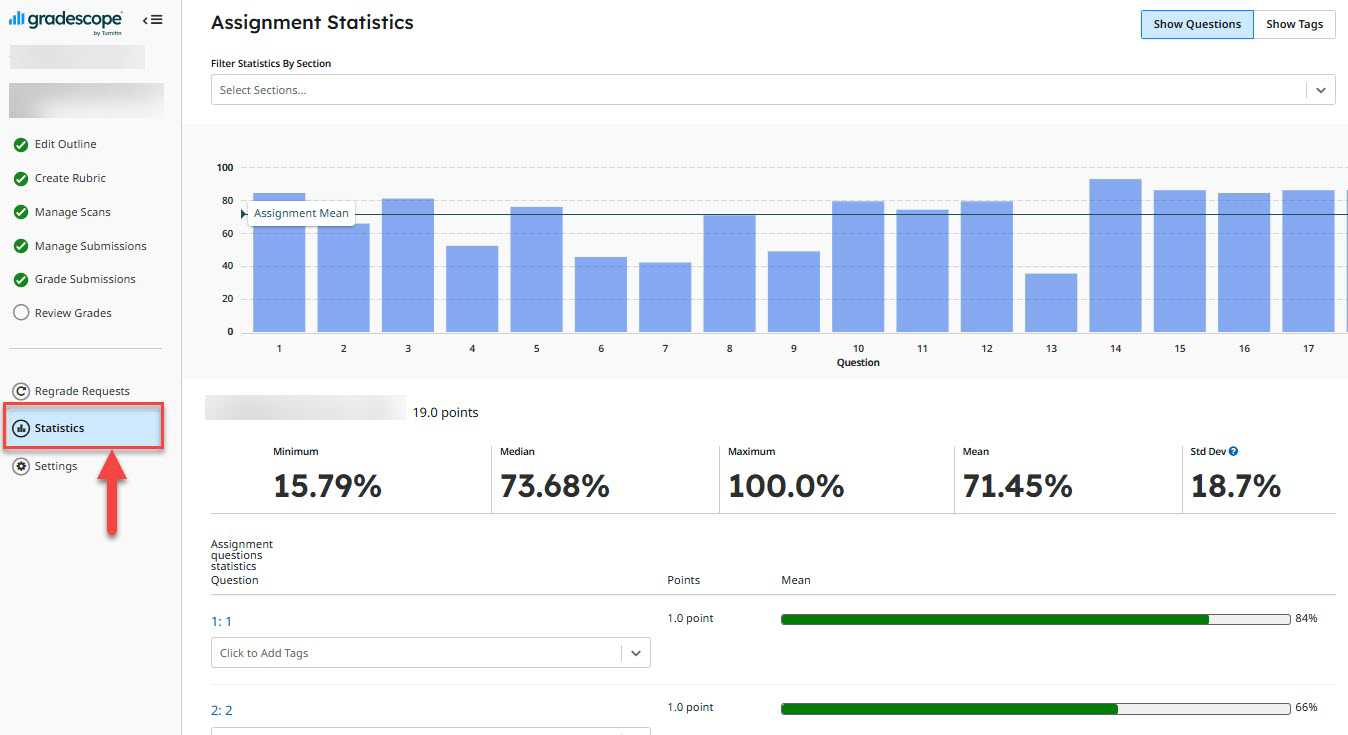Image resolution: width=1348 pixels, height=735 pixels.
Task: Click the Median value 73.68%
Action: click(555, 486)
